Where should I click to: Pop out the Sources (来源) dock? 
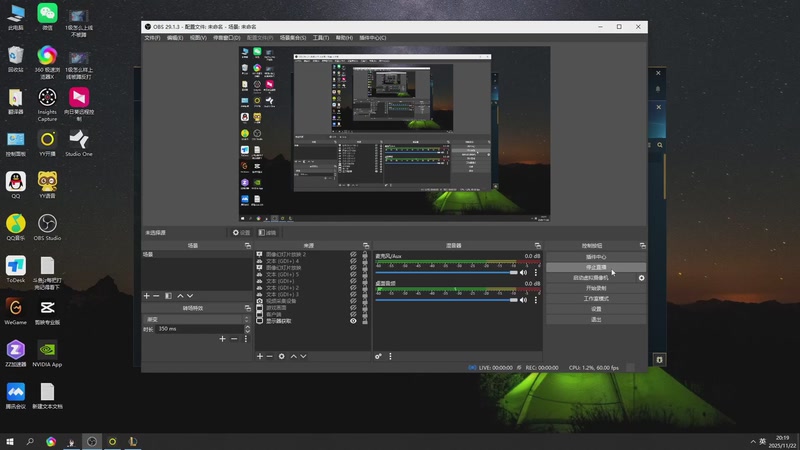(x=366, y=246)
